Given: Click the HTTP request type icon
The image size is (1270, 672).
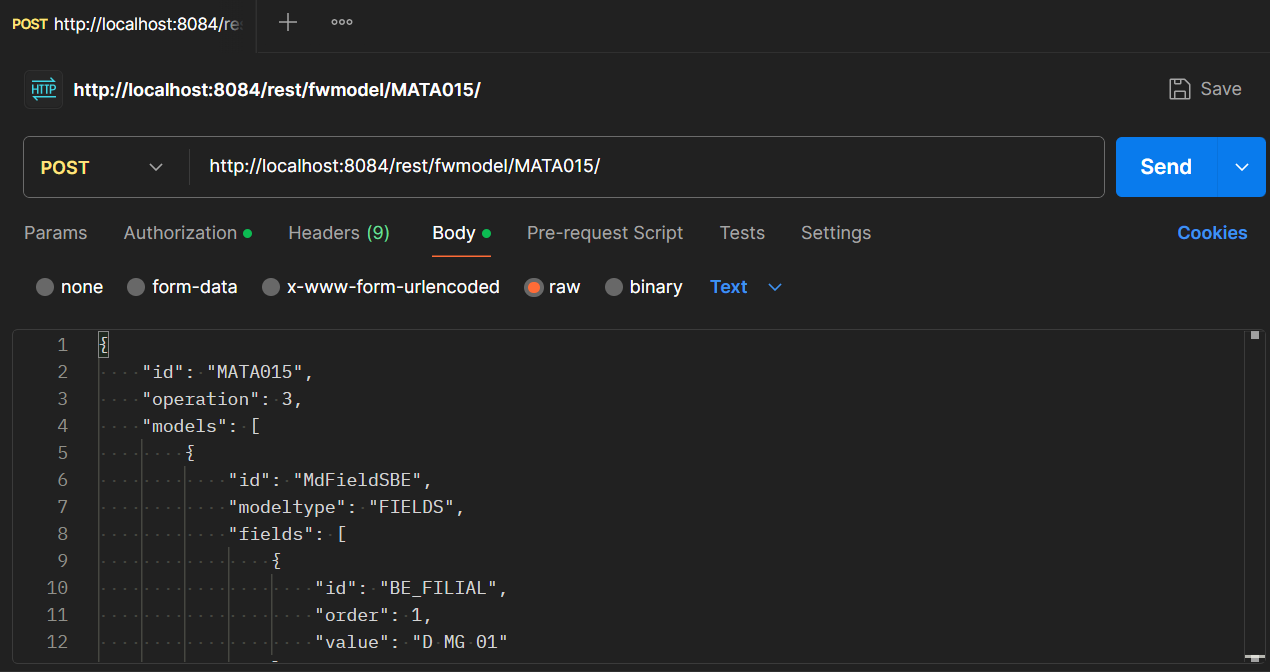Looking at the screenshot, I should click(44, 89).
